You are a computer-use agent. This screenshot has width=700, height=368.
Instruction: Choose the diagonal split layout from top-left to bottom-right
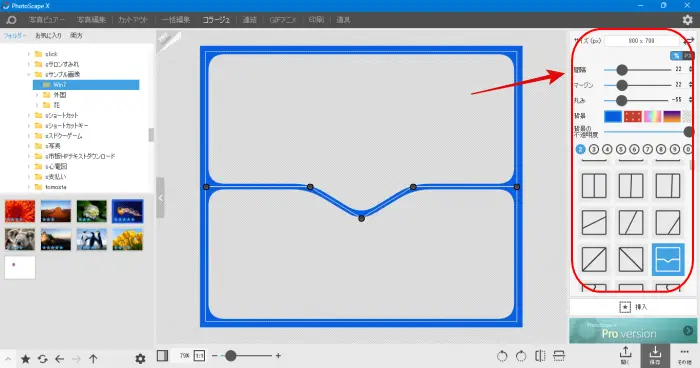[631, 259]
